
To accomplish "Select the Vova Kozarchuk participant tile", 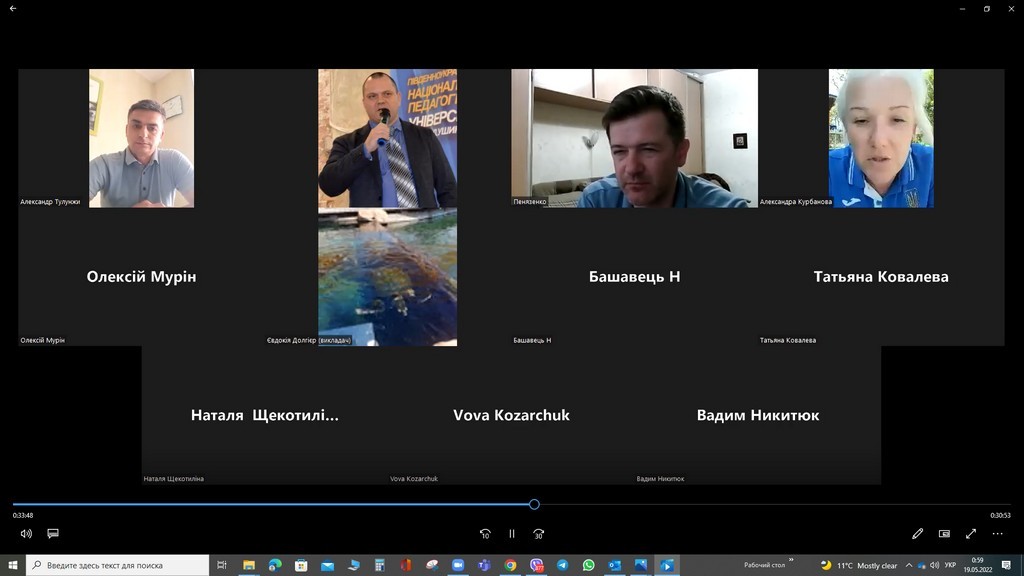I will (511, 415).
